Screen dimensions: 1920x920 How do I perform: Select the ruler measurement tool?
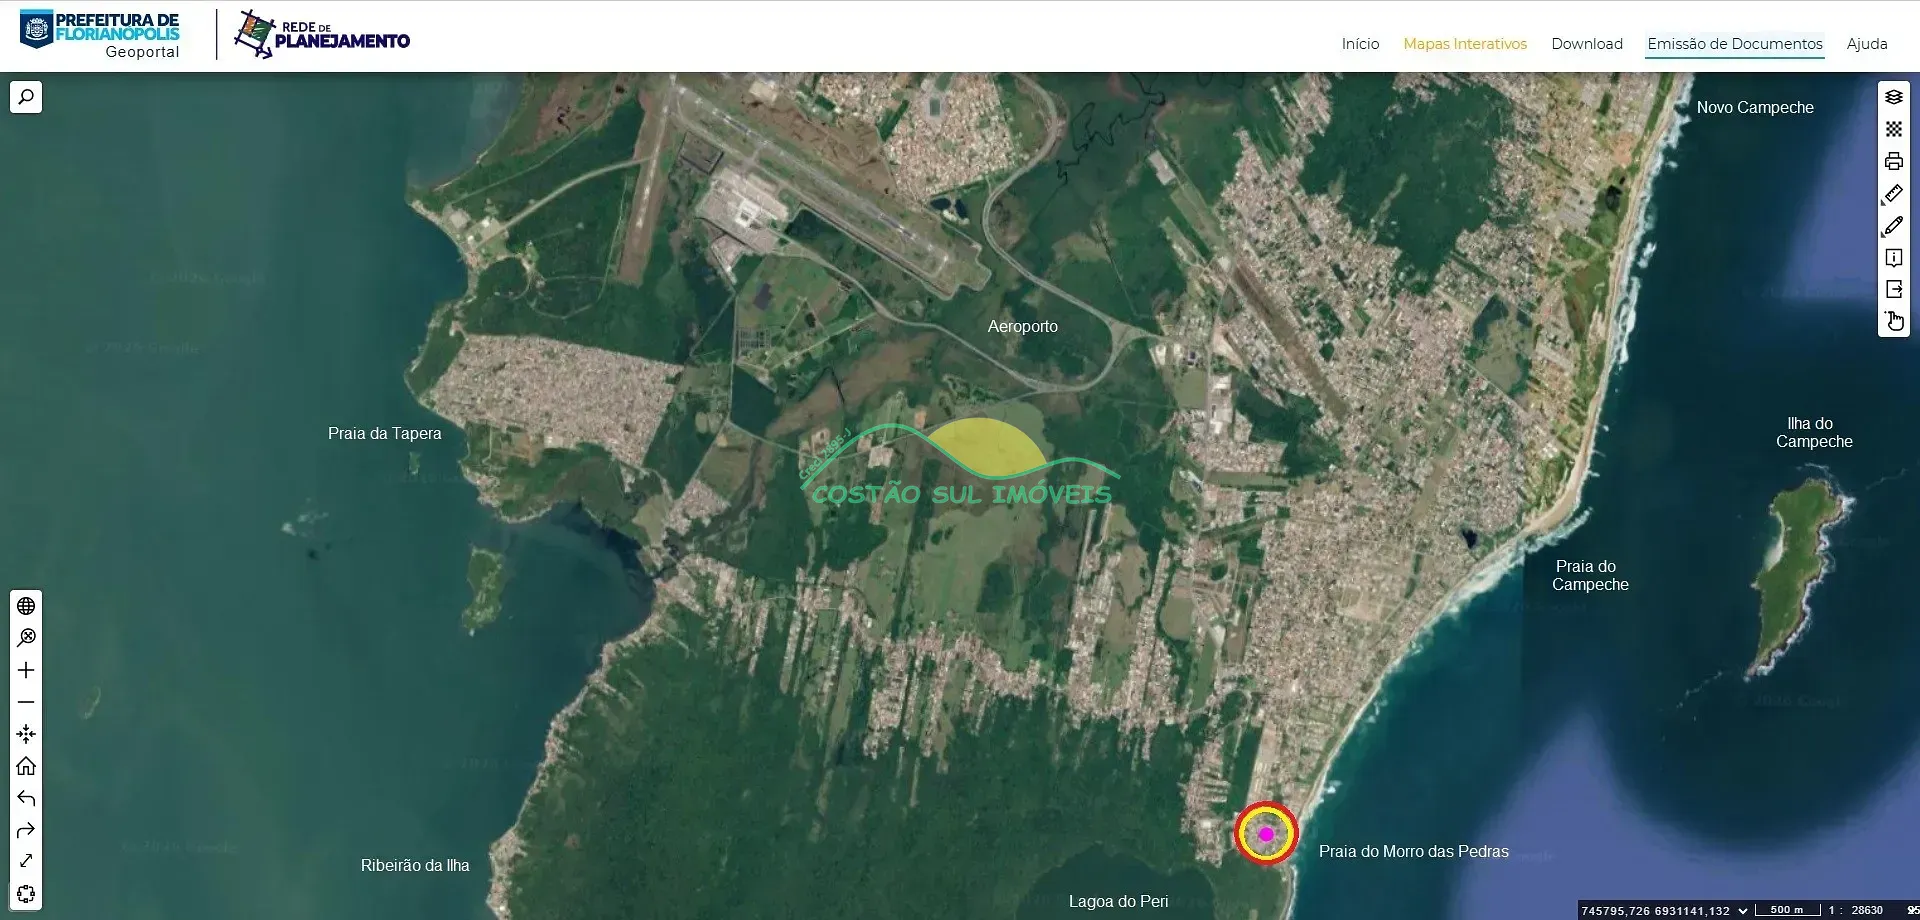click(x=1894, y=193)
